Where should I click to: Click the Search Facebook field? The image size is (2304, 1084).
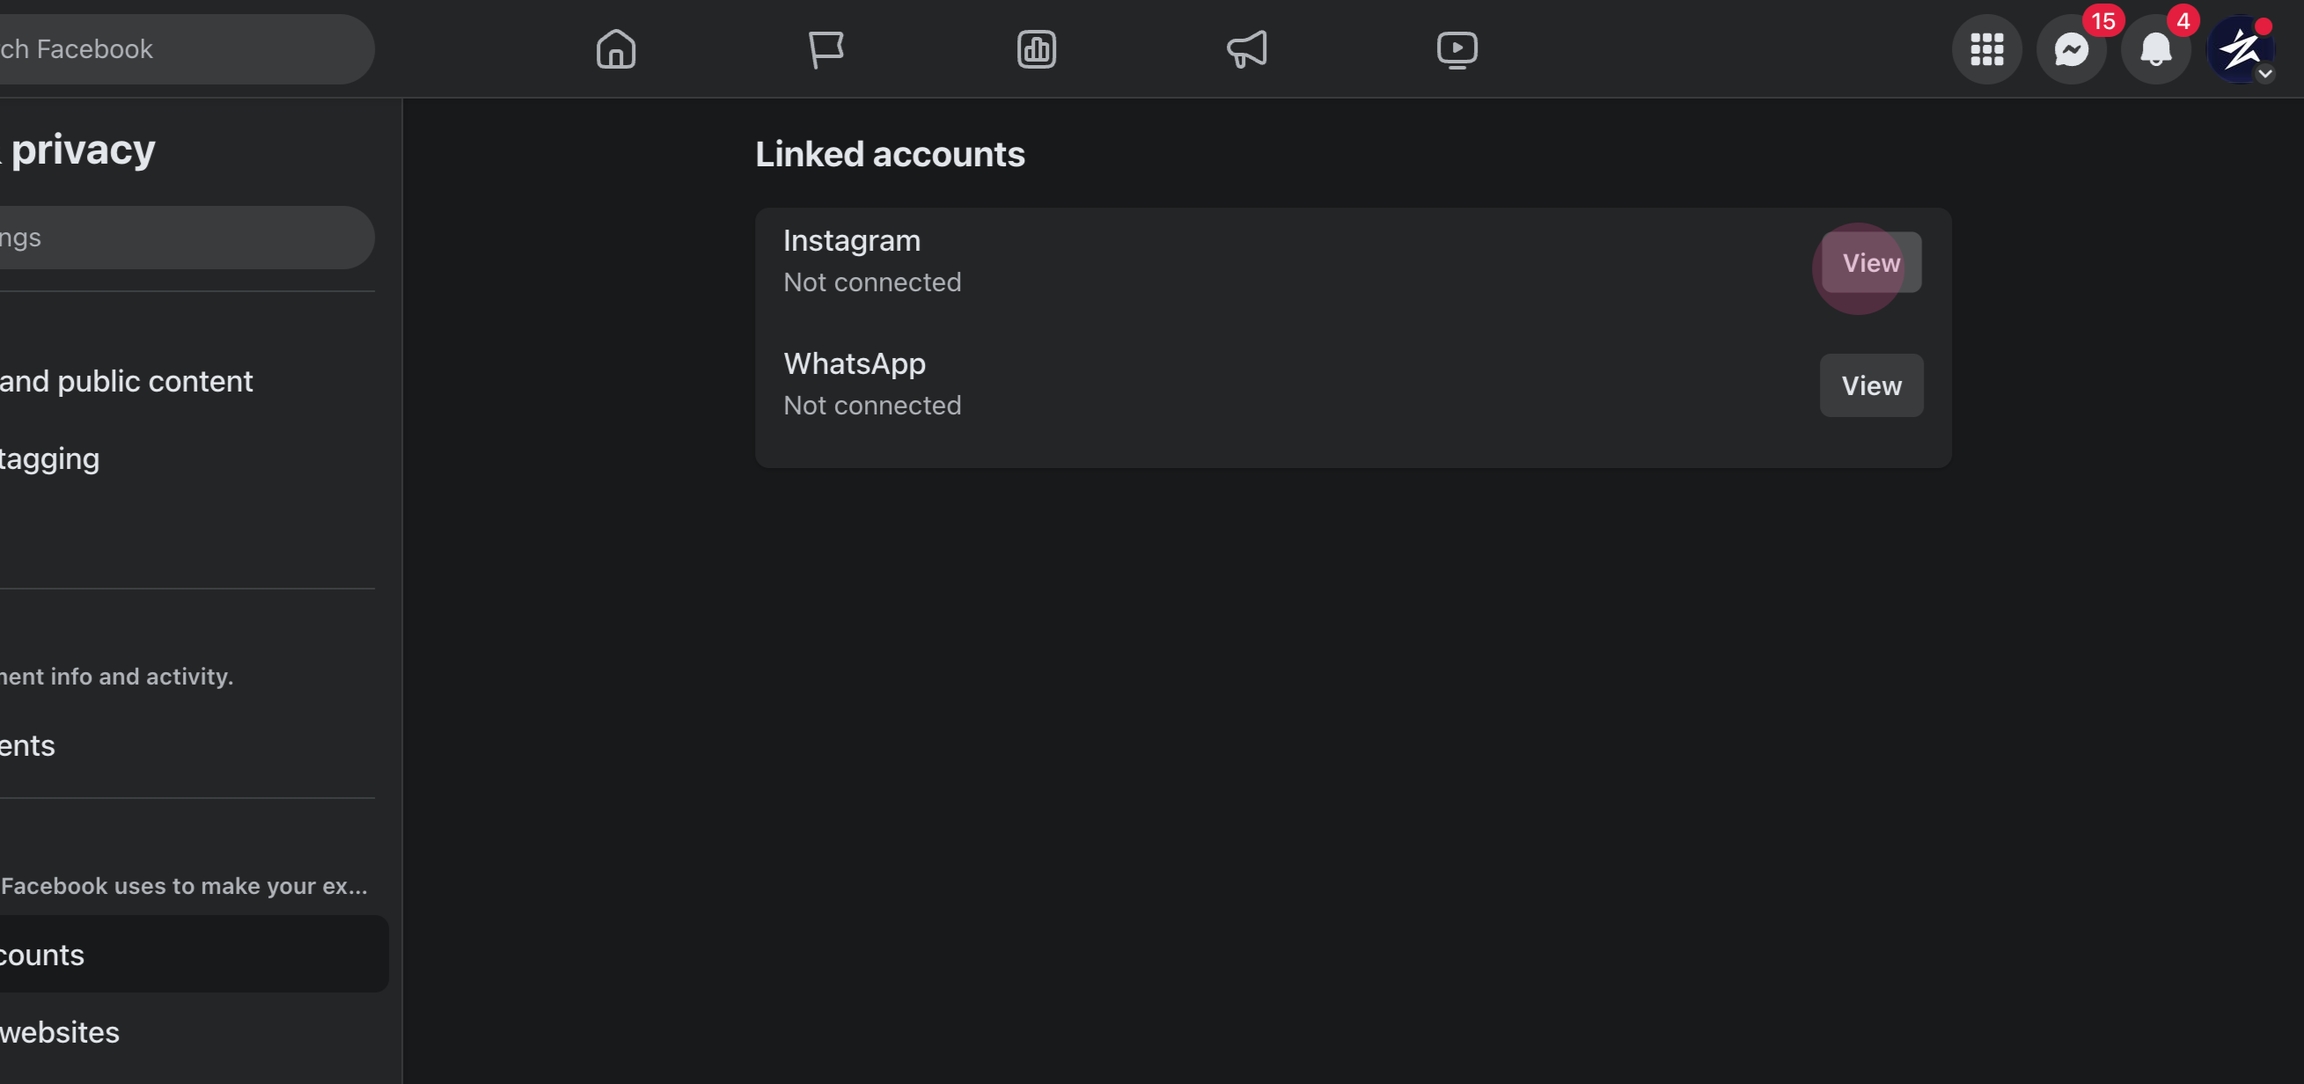click(x=180, y=49)
